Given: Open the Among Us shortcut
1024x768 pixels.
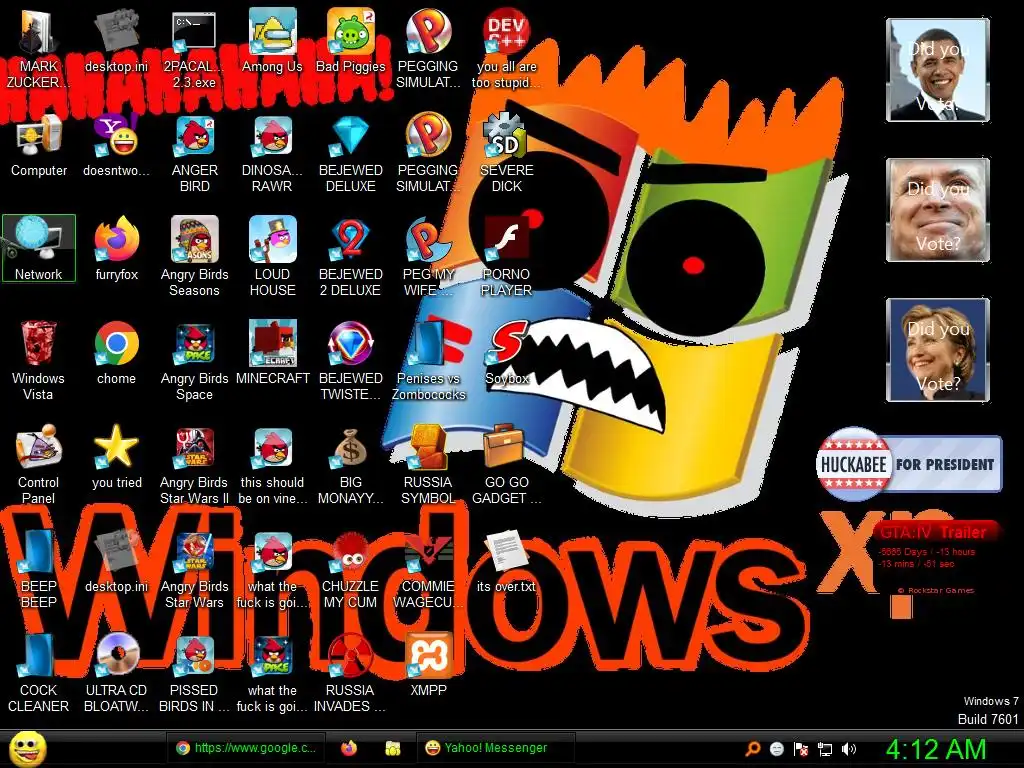Looking at the screenshot, I should [272, 42].
